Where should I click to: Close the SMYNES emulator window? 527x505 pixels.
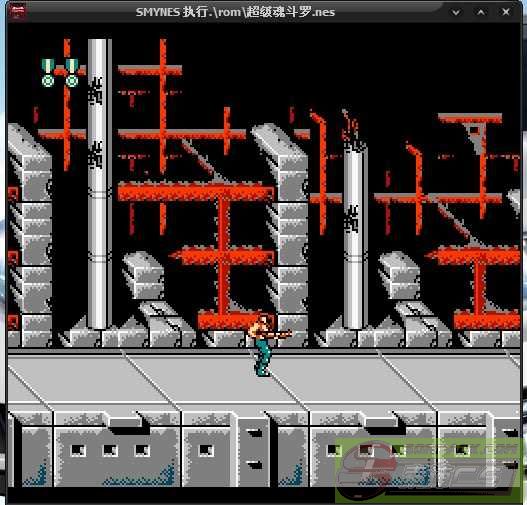point(506,12)
